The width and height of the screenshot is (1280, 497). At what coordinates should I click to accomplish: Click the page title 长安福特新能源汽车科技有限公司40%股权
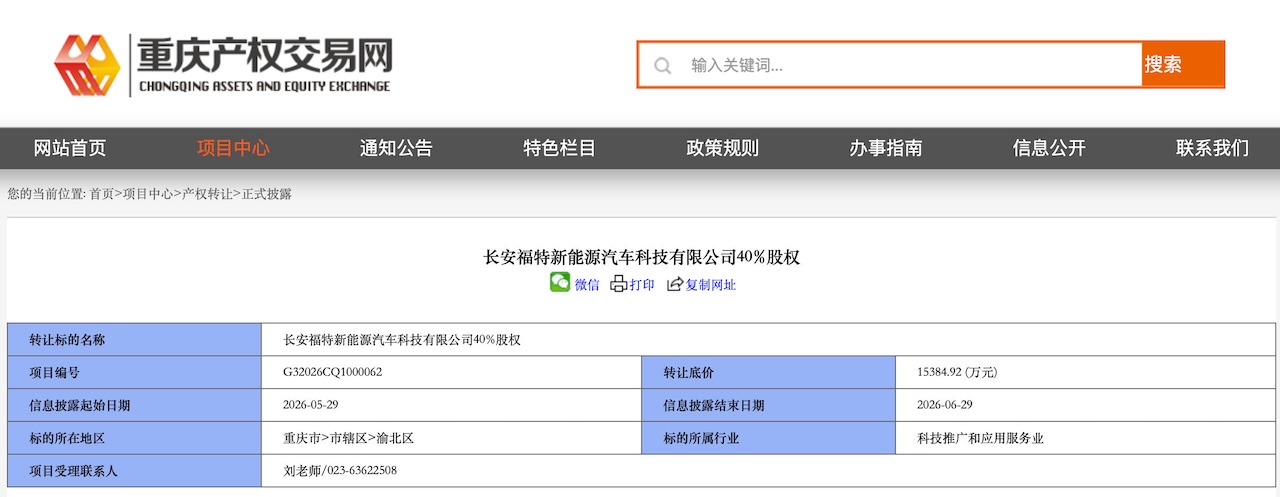coord(642,257)
